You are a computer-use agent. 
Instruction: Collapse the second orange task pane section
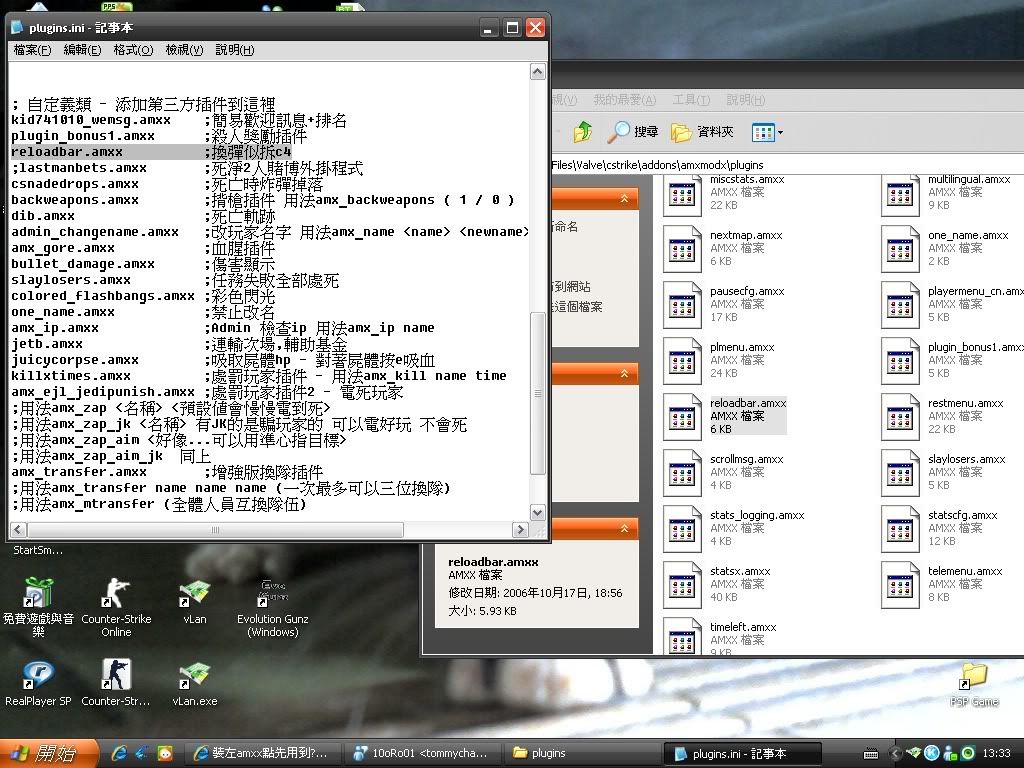coord(626,373)
